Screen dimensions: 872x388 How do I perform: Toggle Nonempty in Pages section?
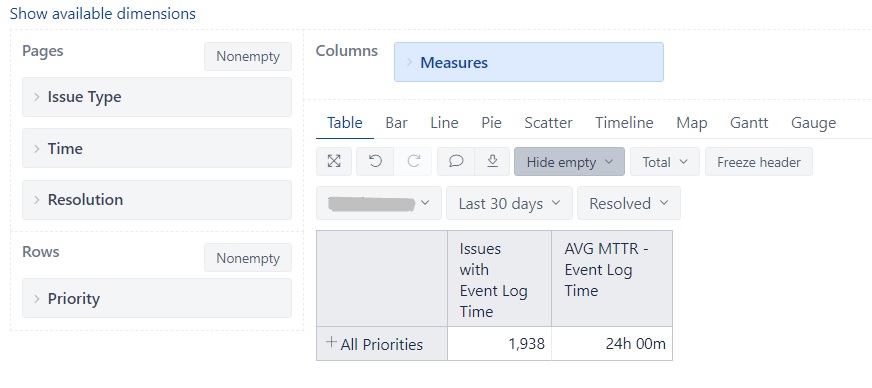(x=248, y=57)
